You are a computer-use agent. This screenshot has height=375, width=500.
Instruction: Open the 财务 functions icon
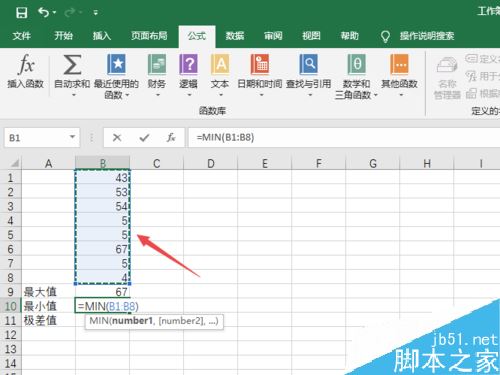tap(157, 64)
